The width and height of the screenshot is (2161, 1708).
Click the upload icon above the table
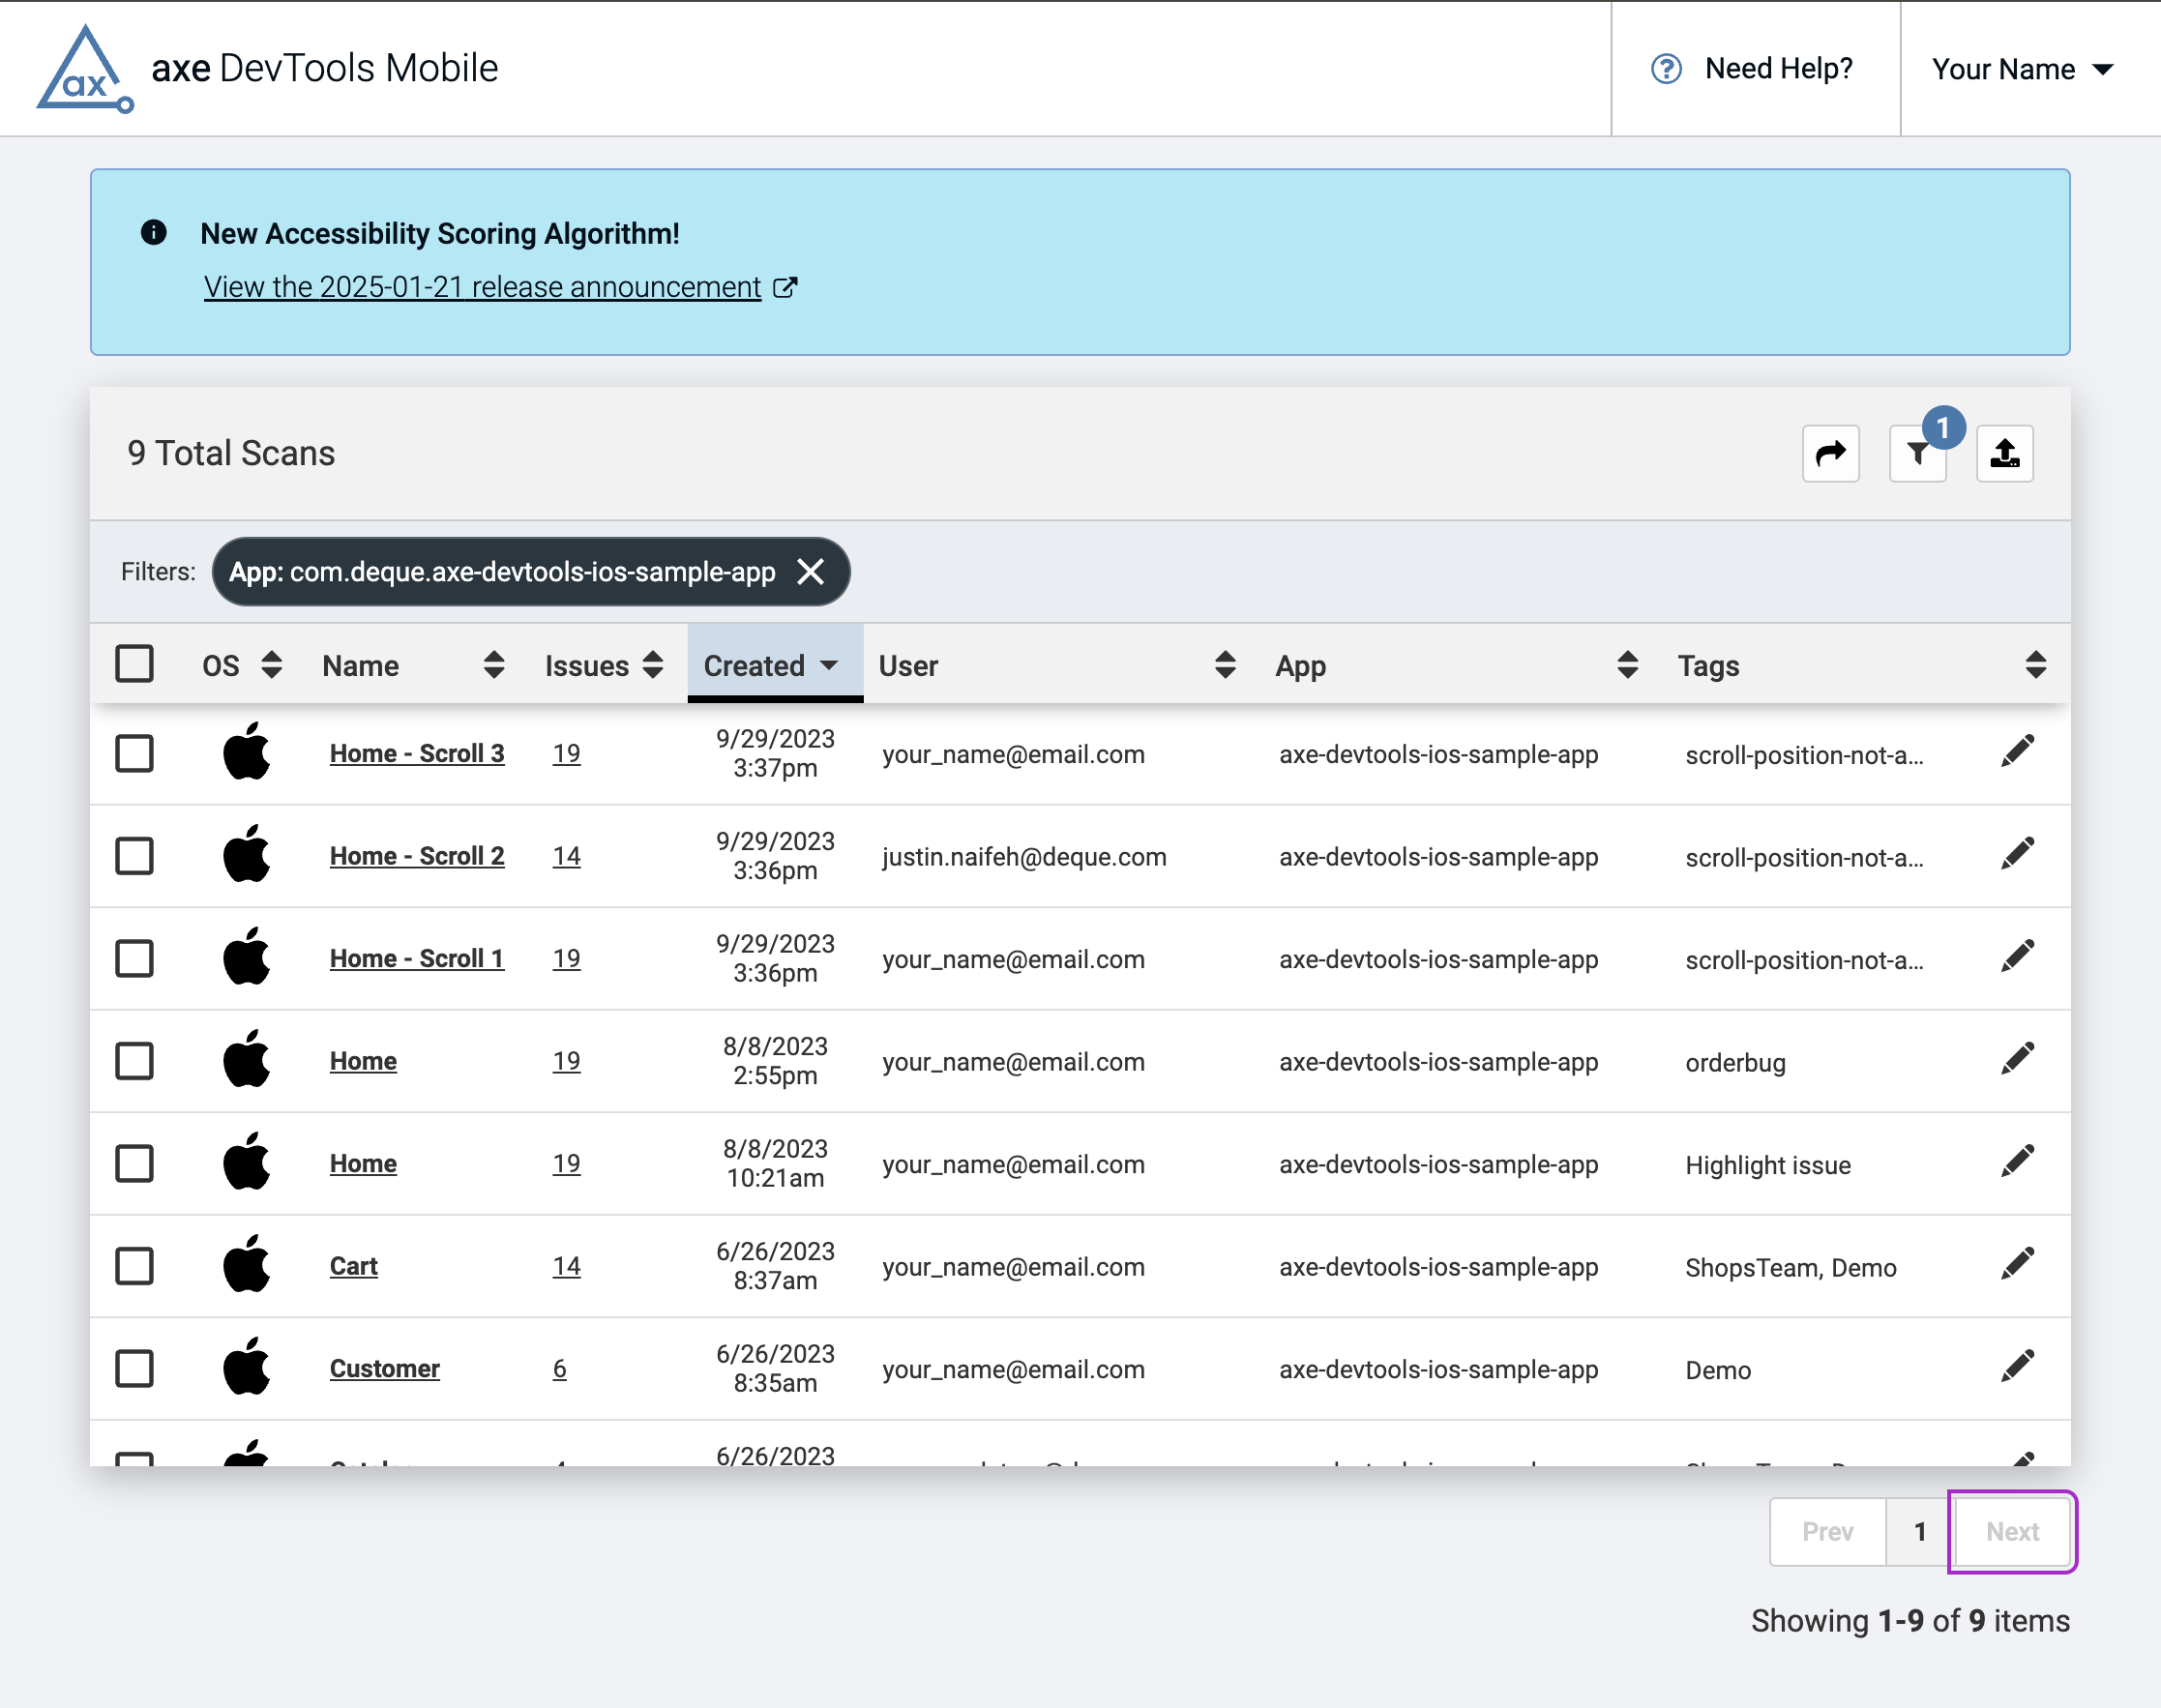[2004, 453]
